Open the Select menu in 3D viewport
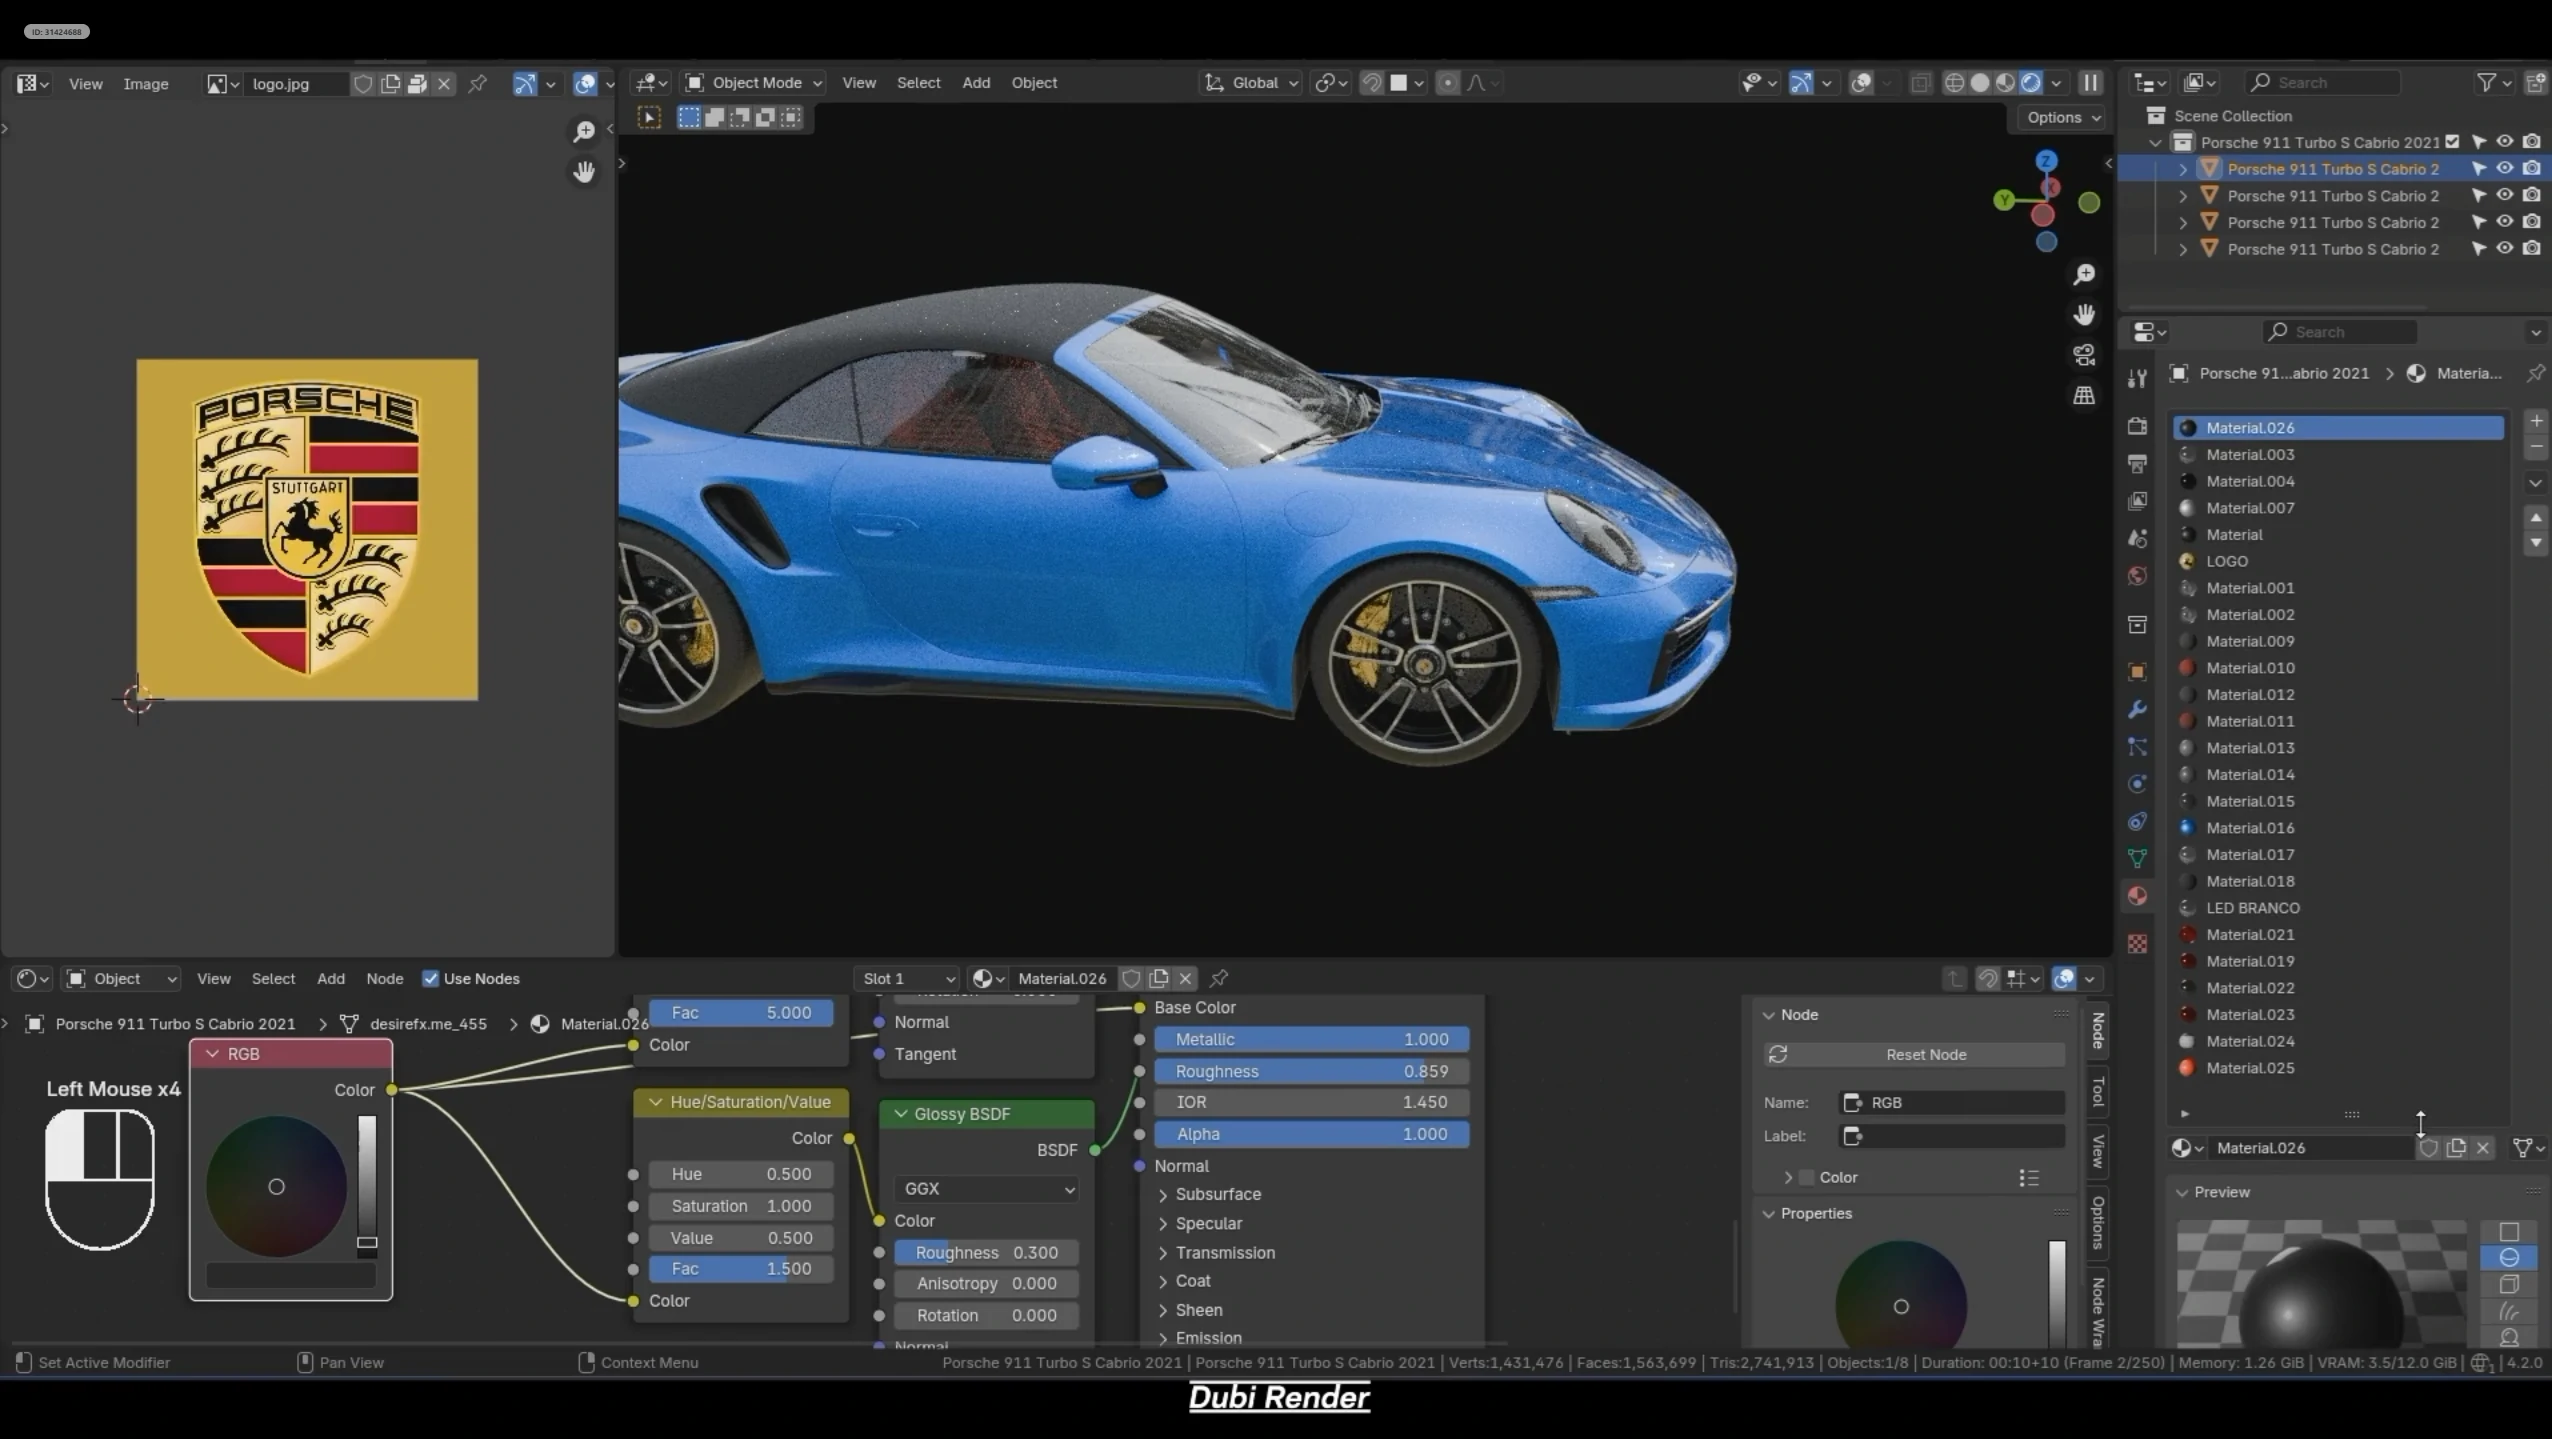 [918, 83]
